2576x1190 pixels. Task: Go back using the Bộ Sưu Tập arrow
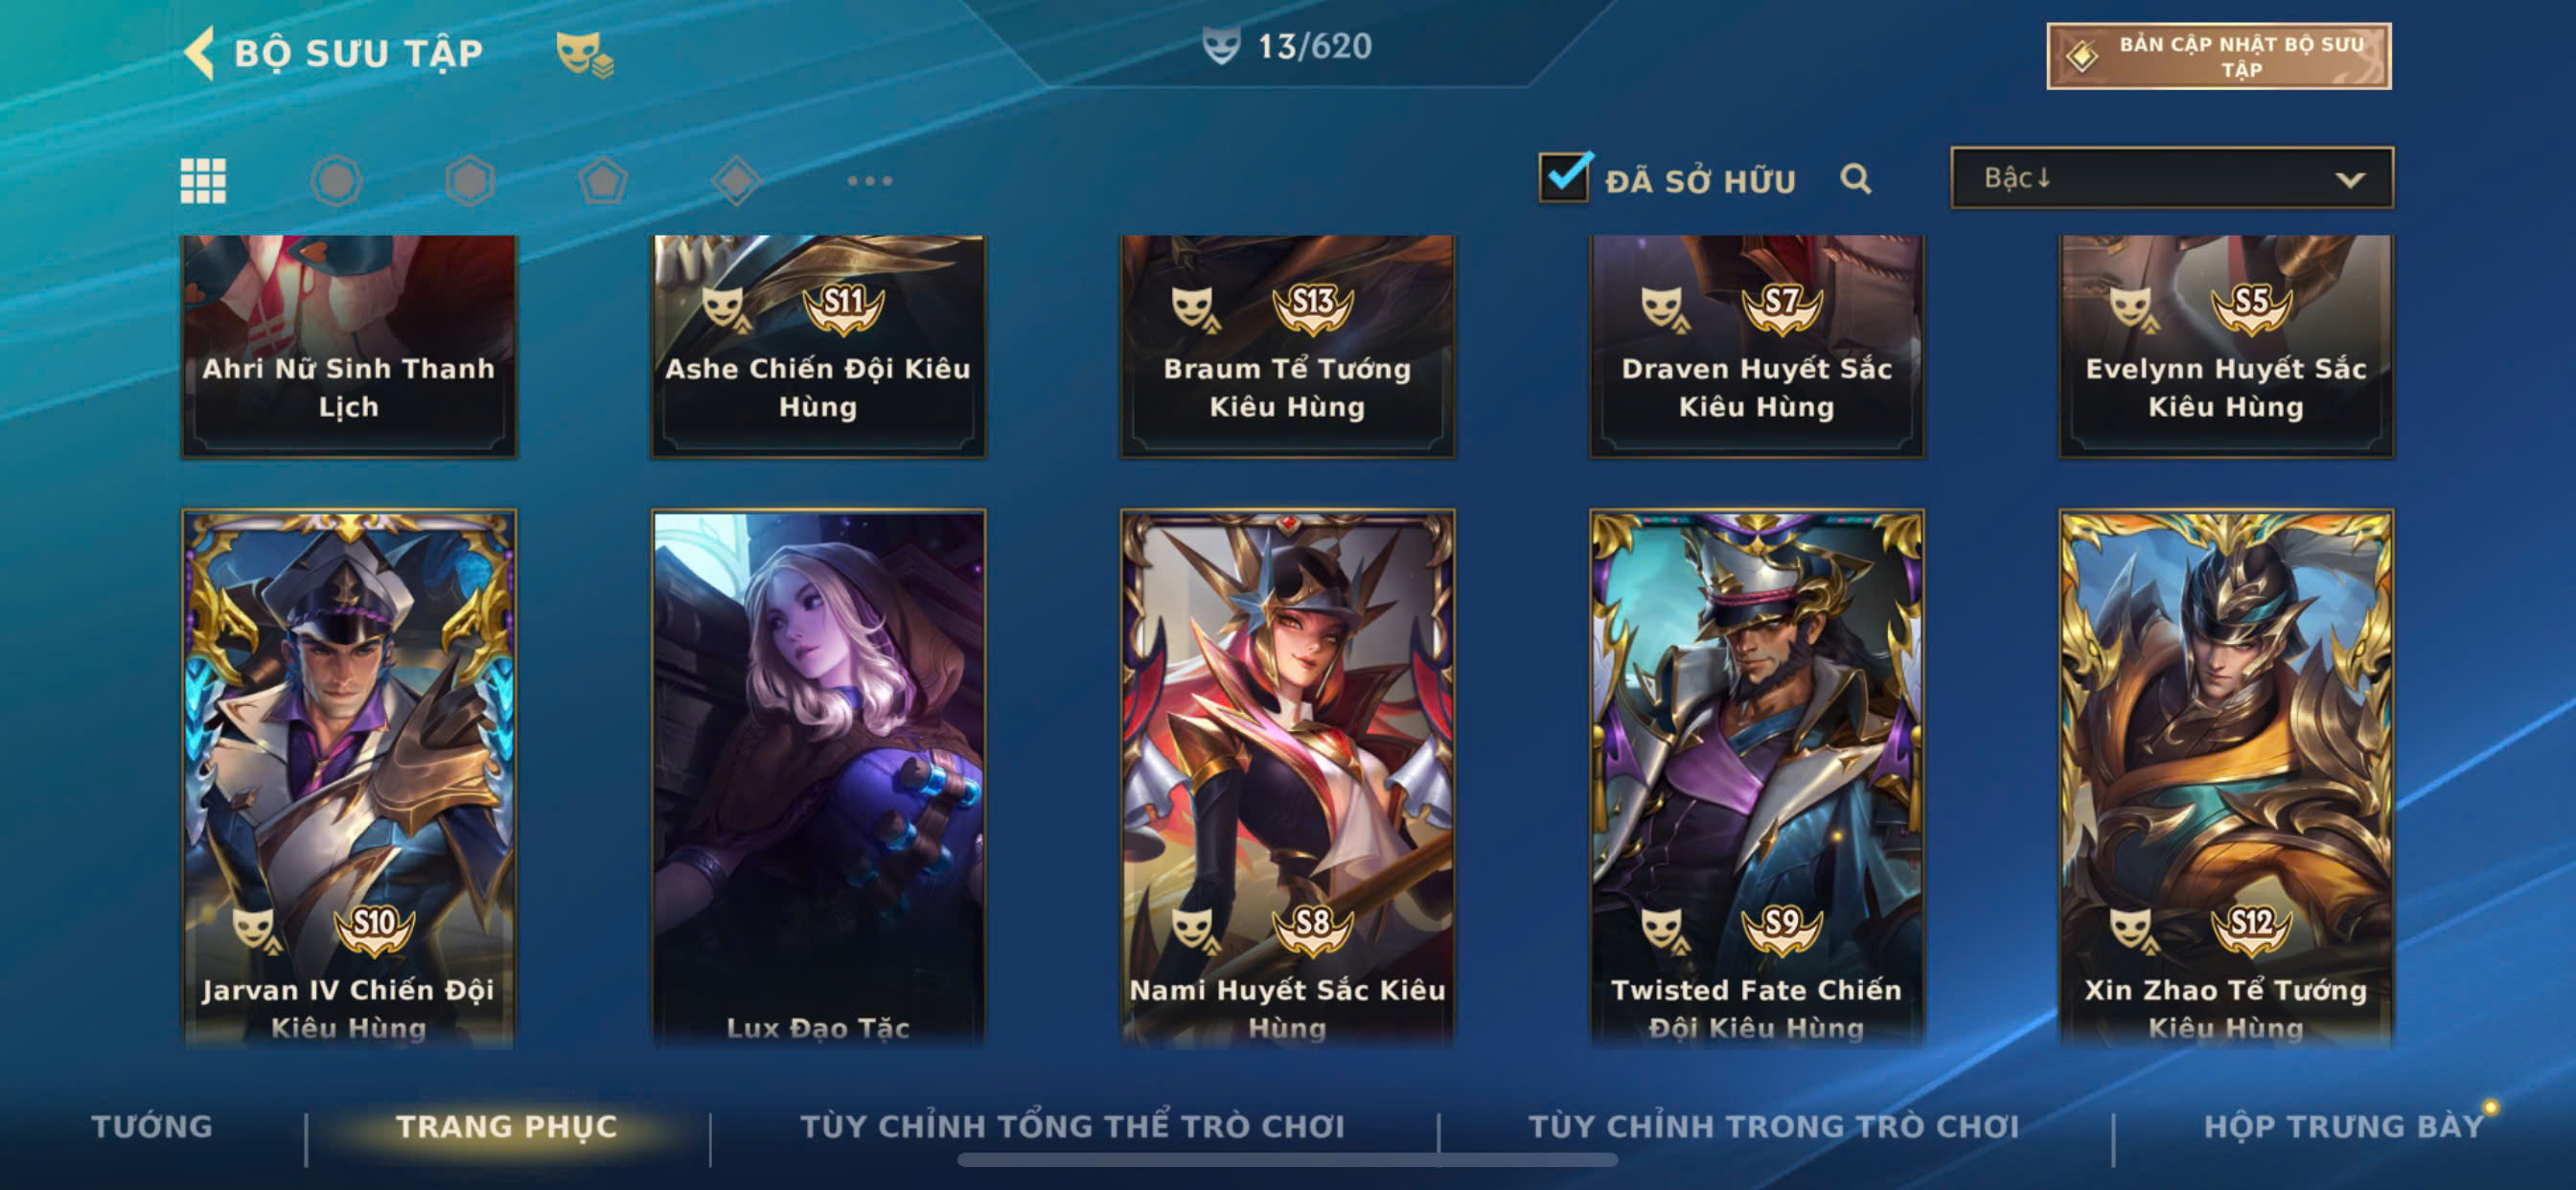click(x=199, y=52)
